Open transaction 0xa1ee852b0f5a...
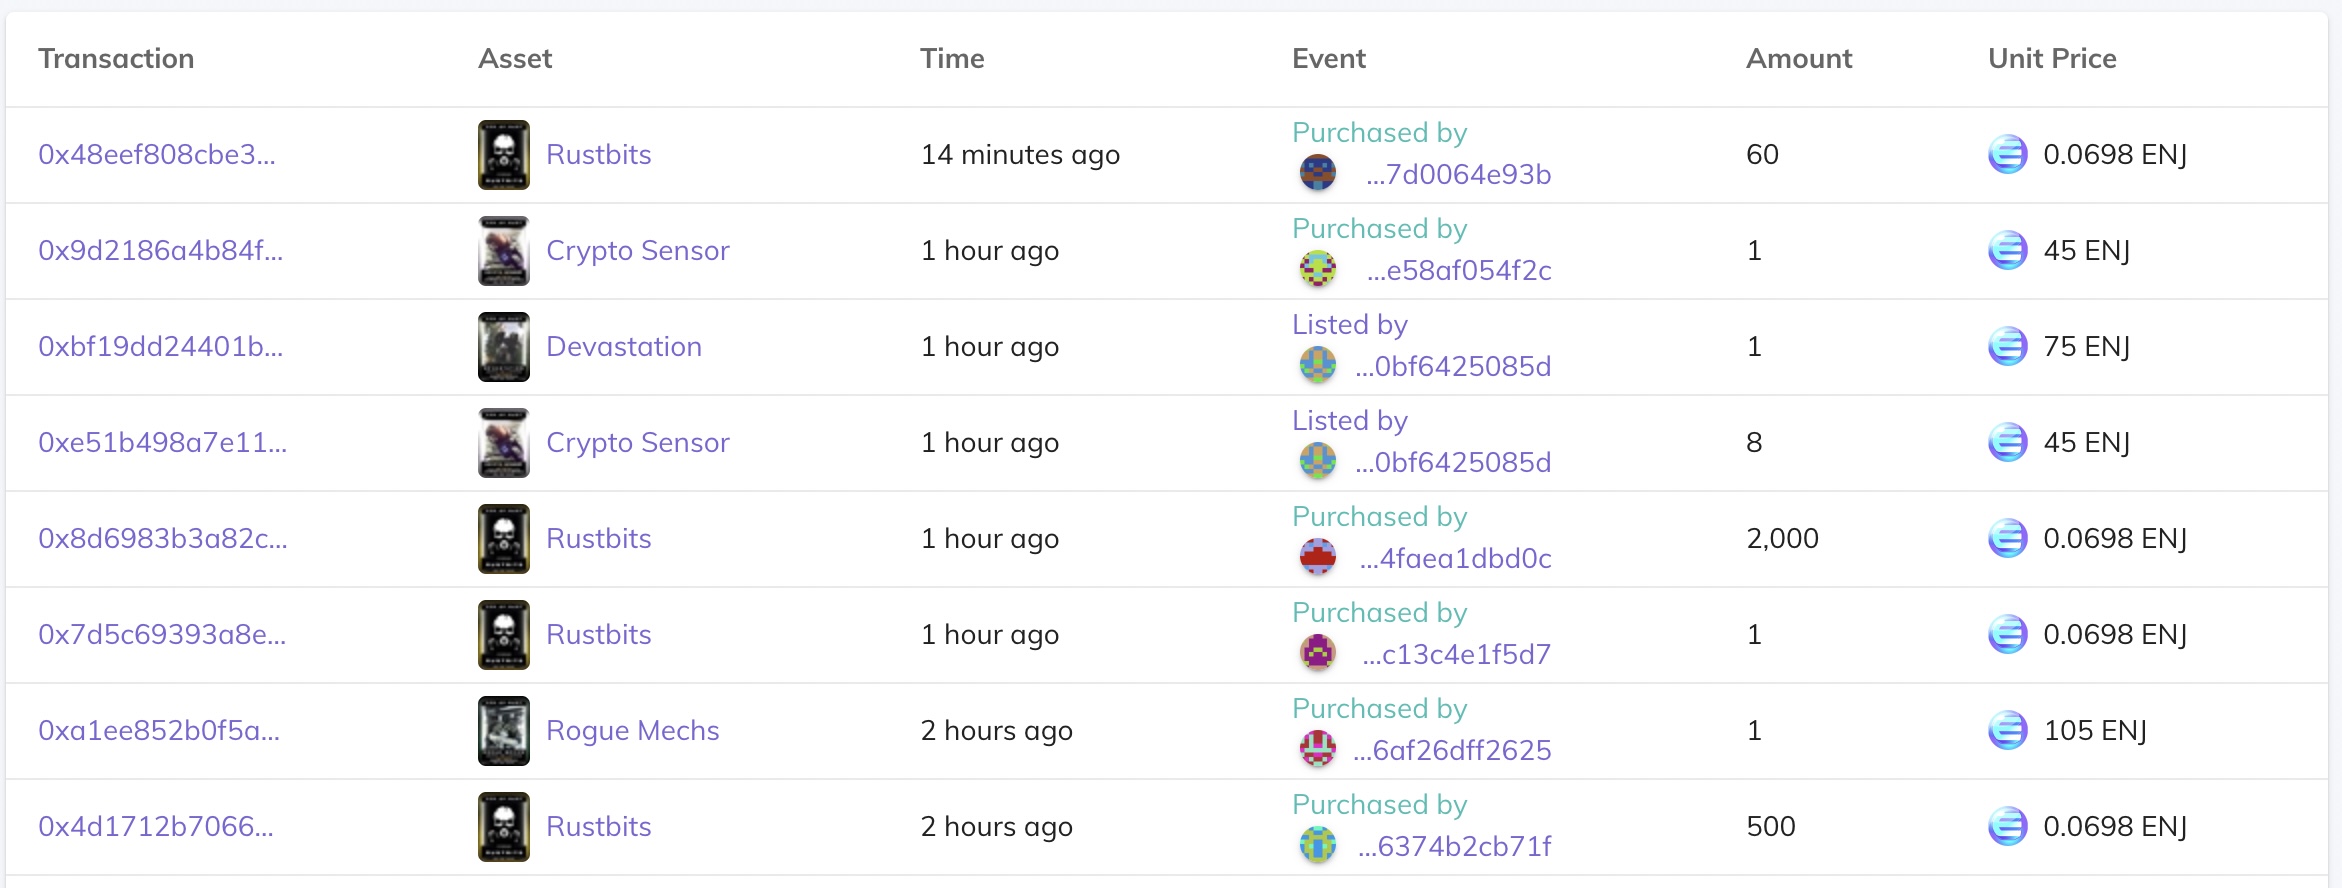2342x888 pixels. [x=159, y=731]
